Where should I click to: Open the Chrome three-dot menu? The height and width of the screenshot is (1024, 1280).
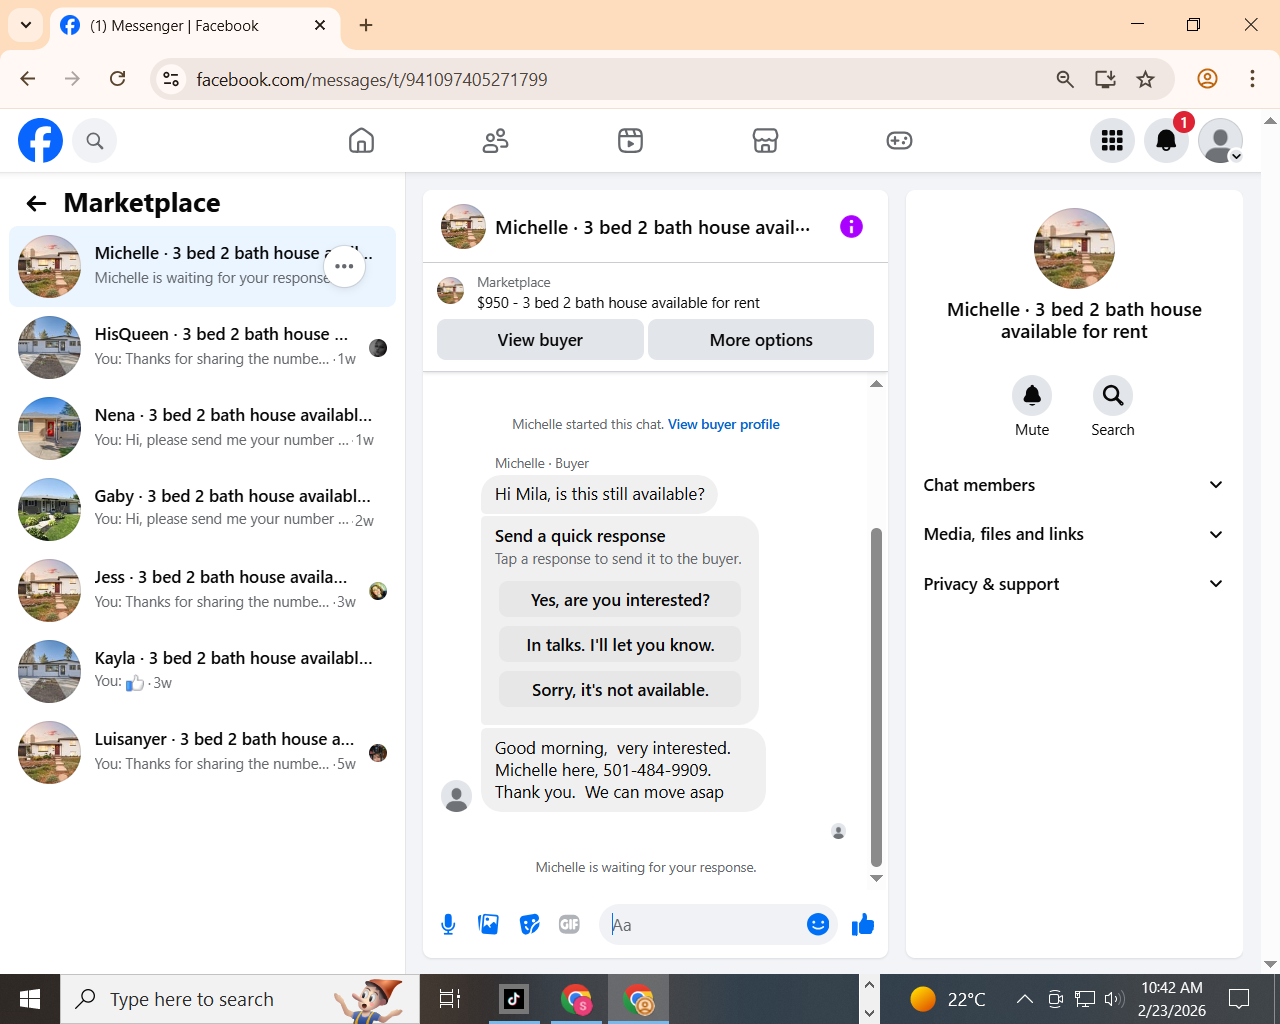coord(1252,79)
